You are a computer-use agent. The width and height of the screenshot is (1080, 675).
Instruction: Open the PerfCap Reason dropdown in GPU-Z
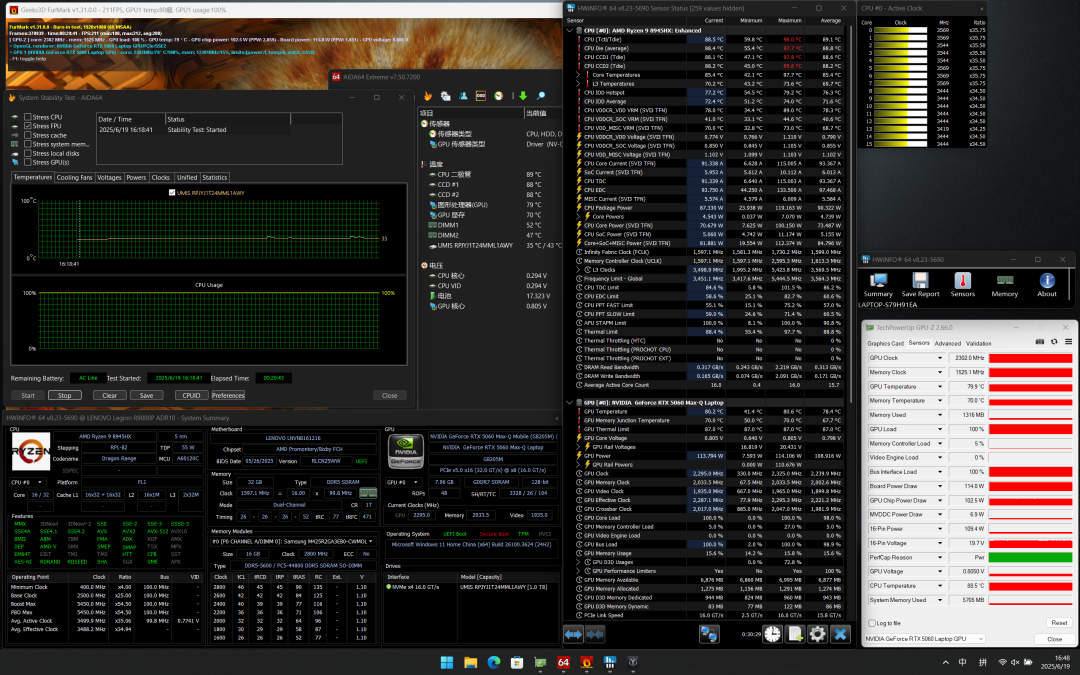coord(939,557)
